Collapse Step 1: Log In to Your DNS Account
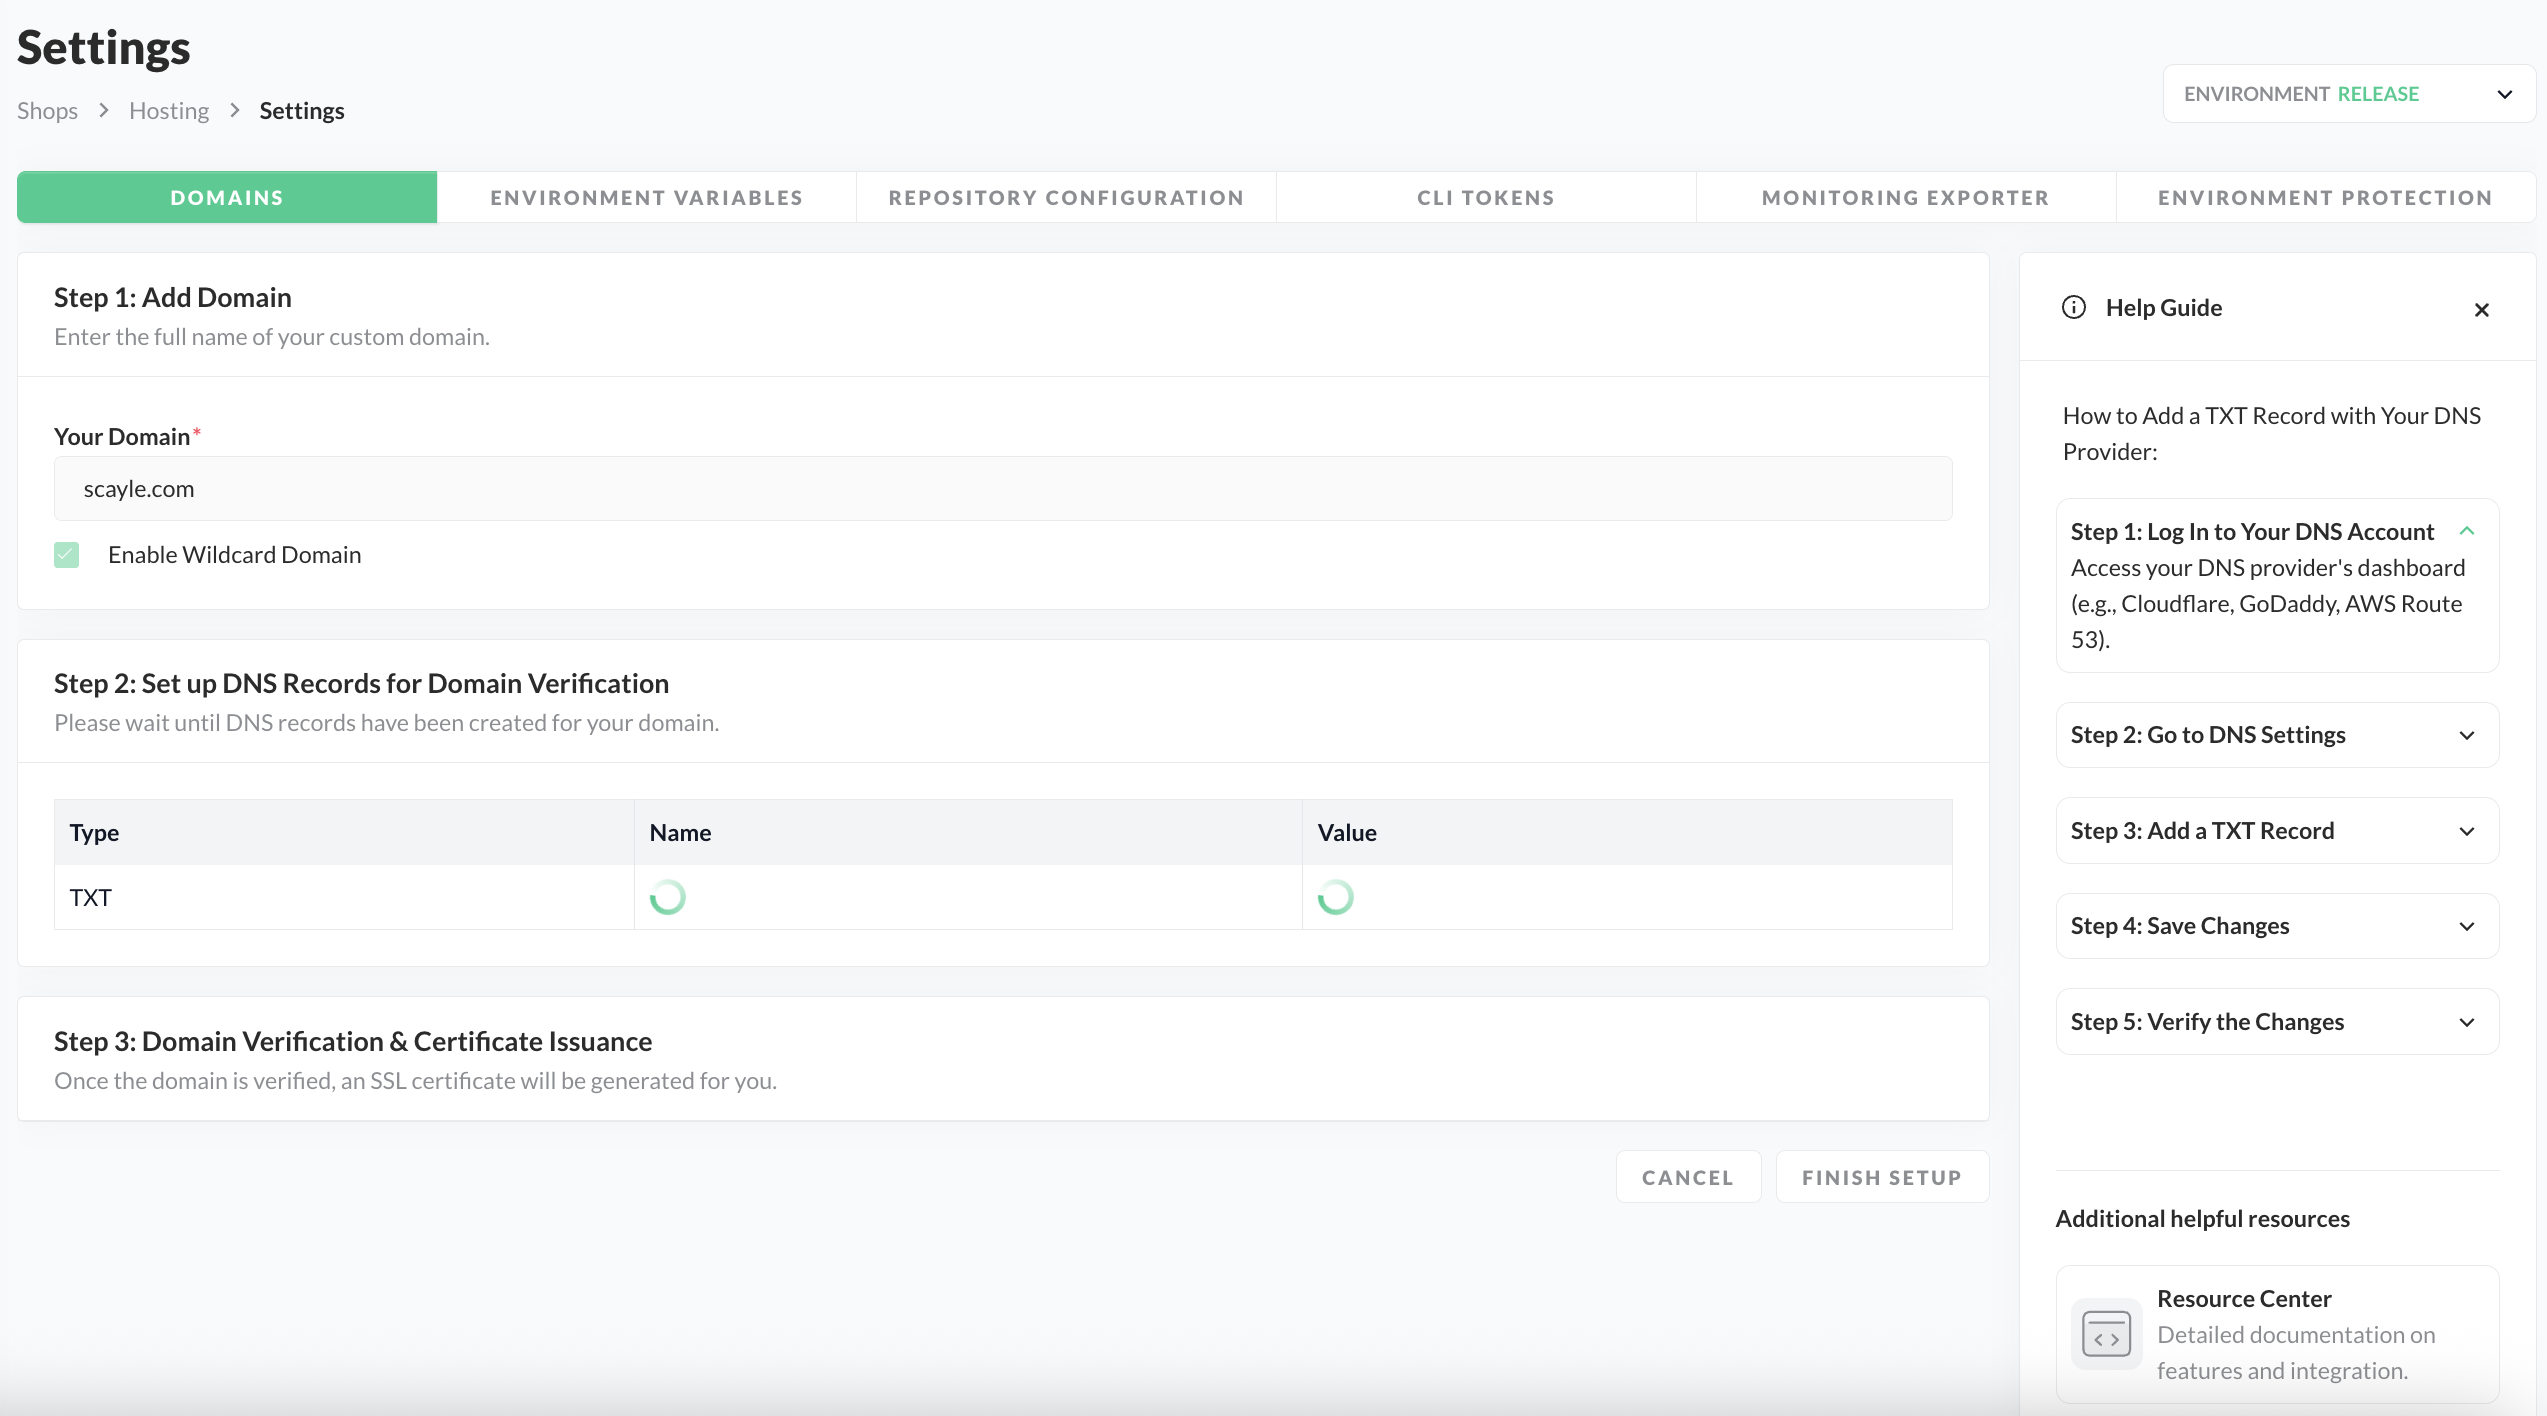This screenshot has width=2547, height=1416. coord(2466,531)
